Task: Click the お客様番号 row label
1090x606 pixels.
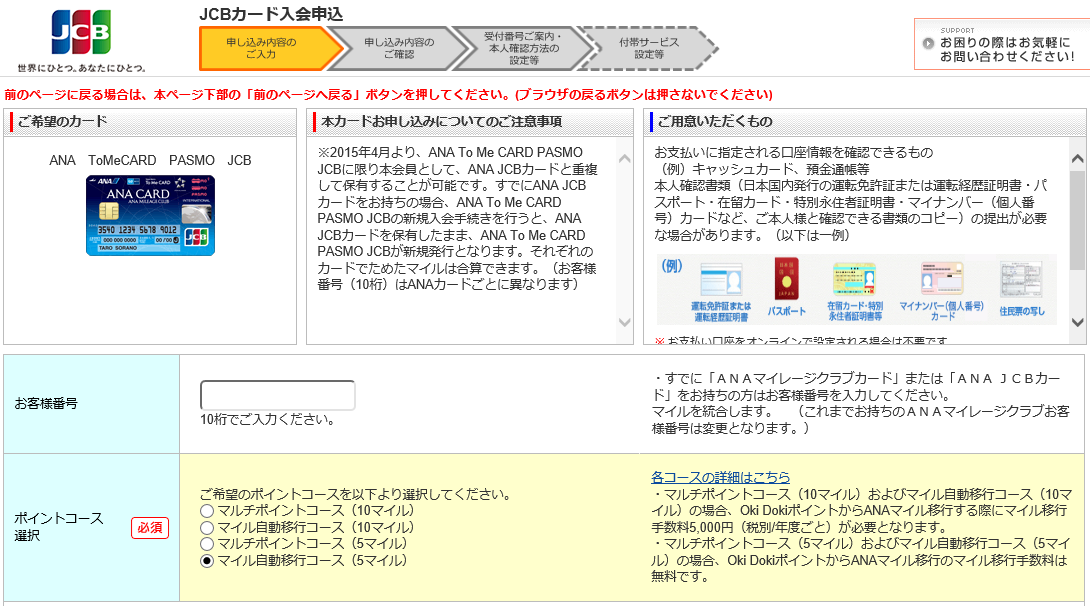Action: pyautogui.click(x=46, y=404)
